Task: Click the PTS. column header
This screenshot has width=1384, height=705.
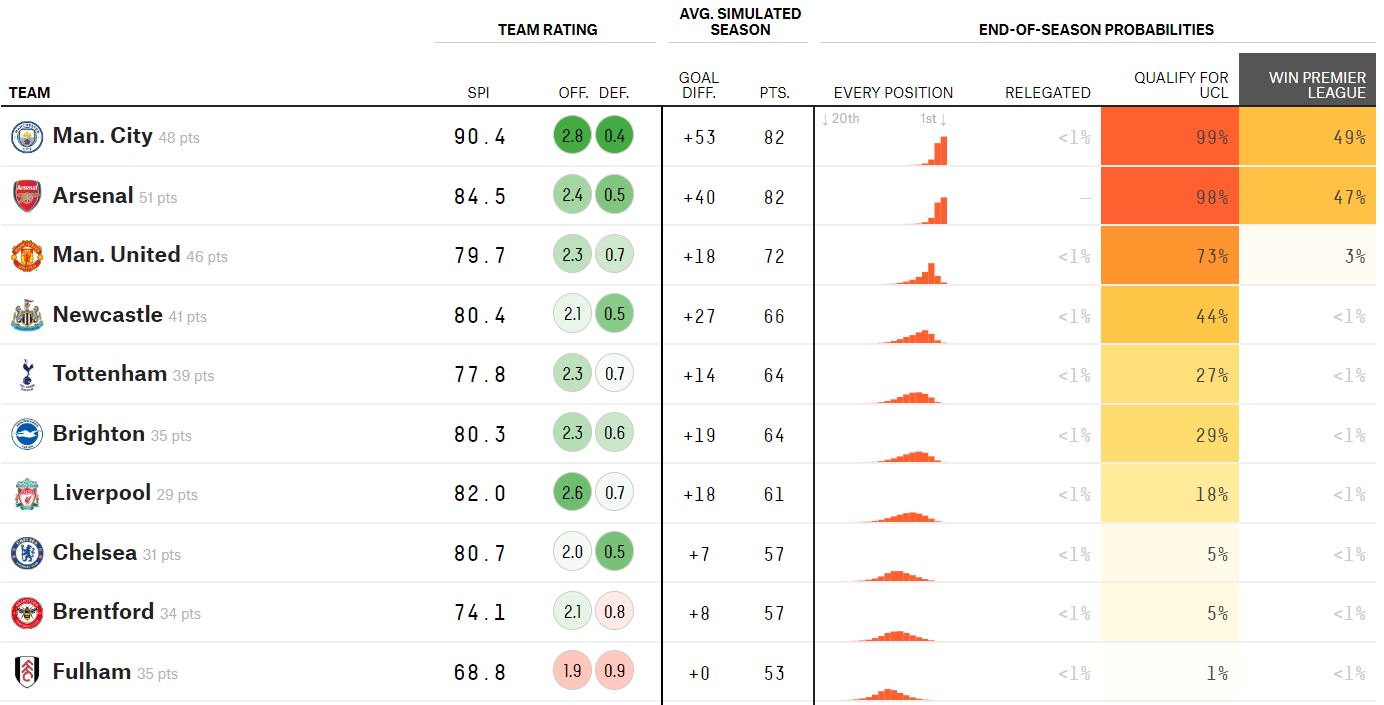Action: (x=774, y=93)
